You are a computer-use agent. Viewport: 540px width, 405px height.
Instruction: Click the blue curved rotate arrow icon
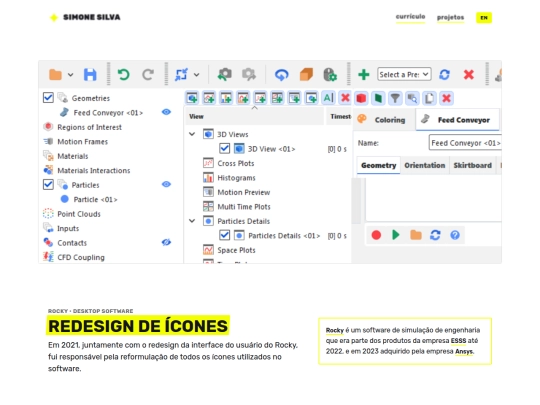coord(281,74)
